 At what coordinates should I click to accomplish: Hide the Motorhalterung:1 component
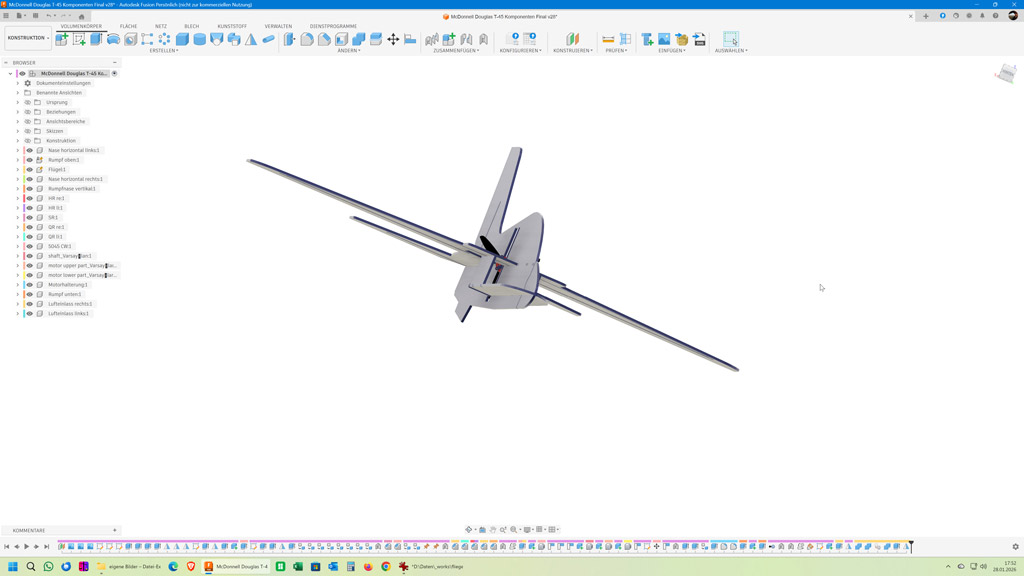(29, 285)
